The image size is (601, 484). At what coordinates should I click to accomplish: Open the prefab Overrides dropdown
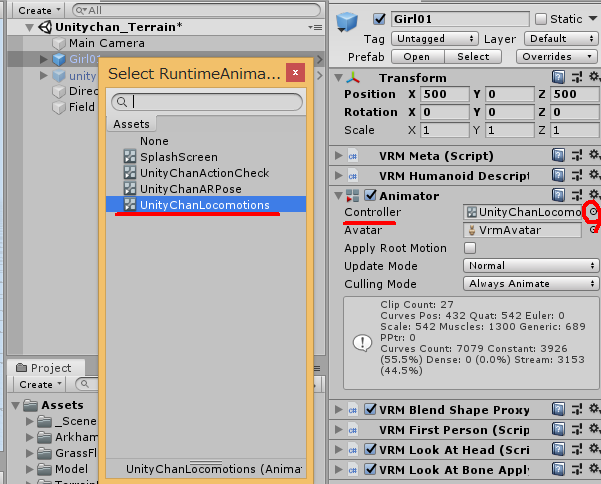pos(557,57)
